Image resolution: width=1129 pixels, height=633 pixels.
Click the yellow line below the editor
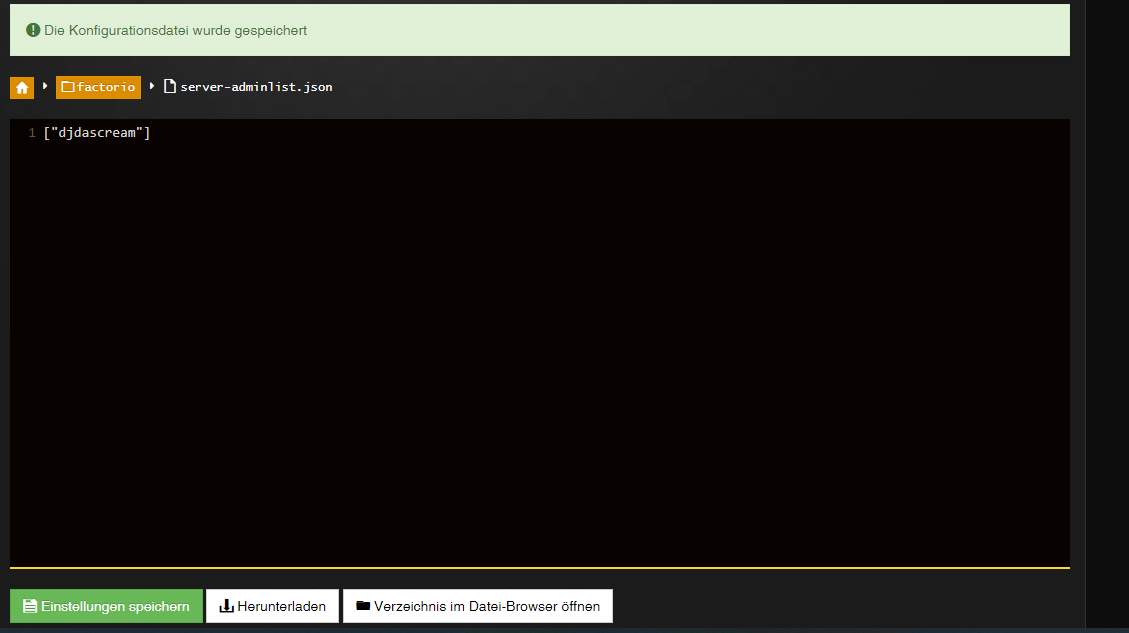pos(539,568)
